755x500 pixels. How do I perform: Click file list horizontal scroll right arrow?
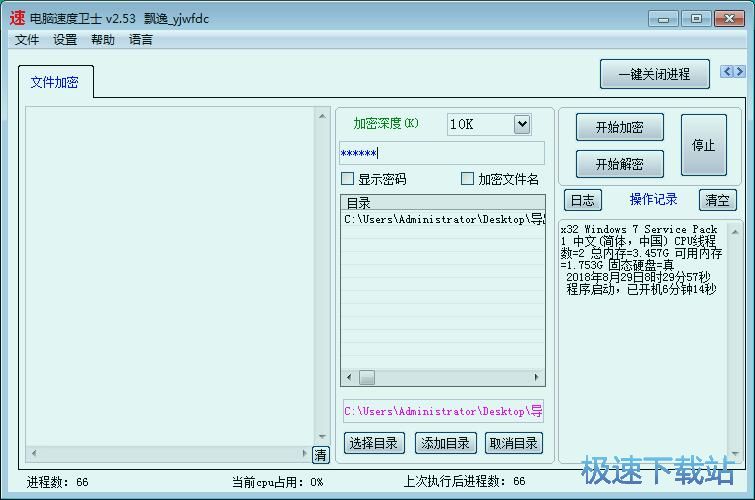[304, 453]
